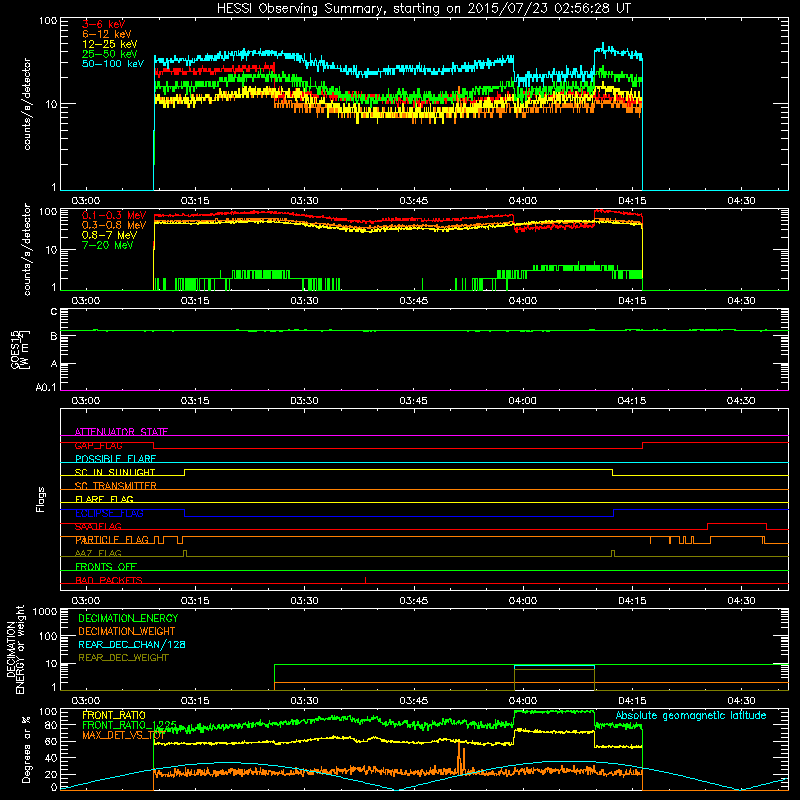800x800 pixels.
Task: Select the SAA_FLAG label
Action: coord(98,527)
